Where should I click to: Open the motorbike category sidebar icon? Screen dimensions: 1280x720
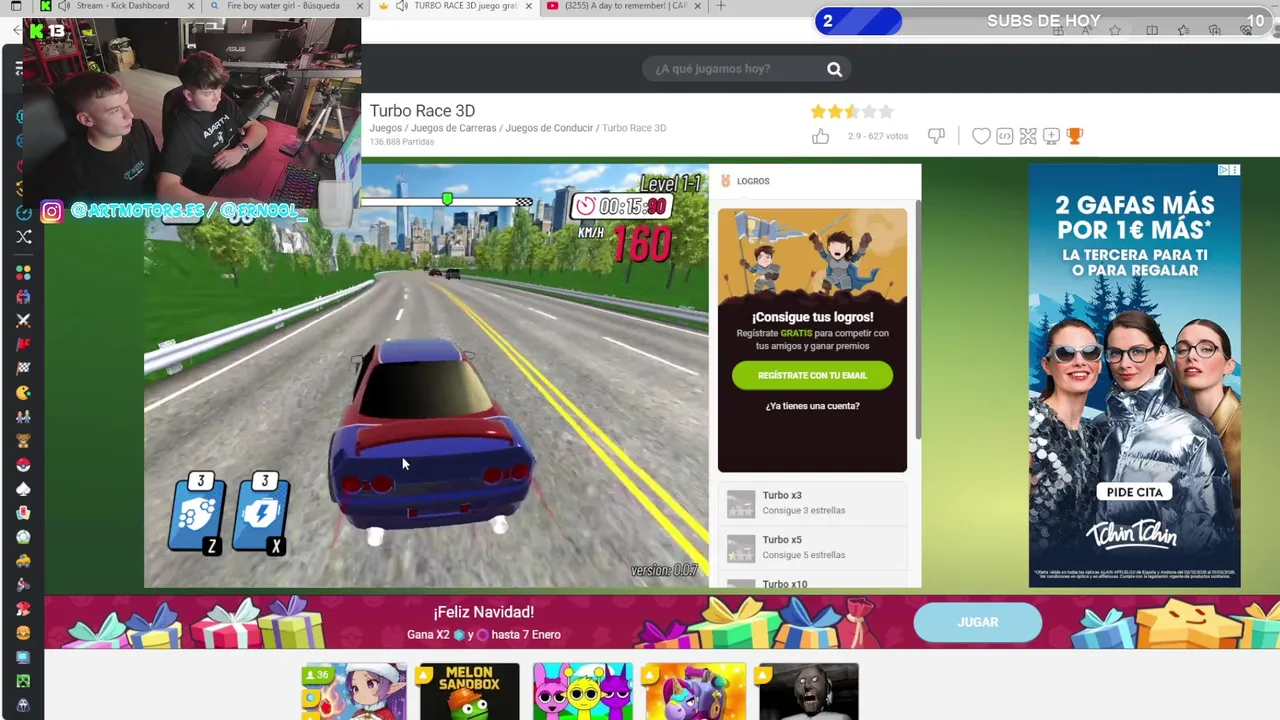[x=23, y=585]
